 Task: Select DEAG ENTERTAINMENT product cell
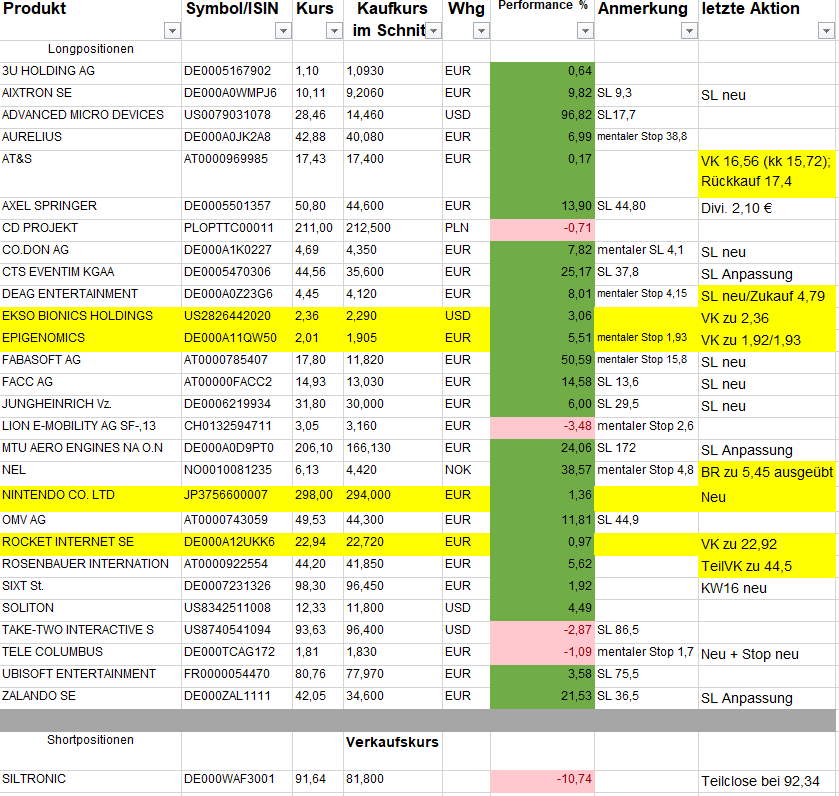(x=90, y=296)
